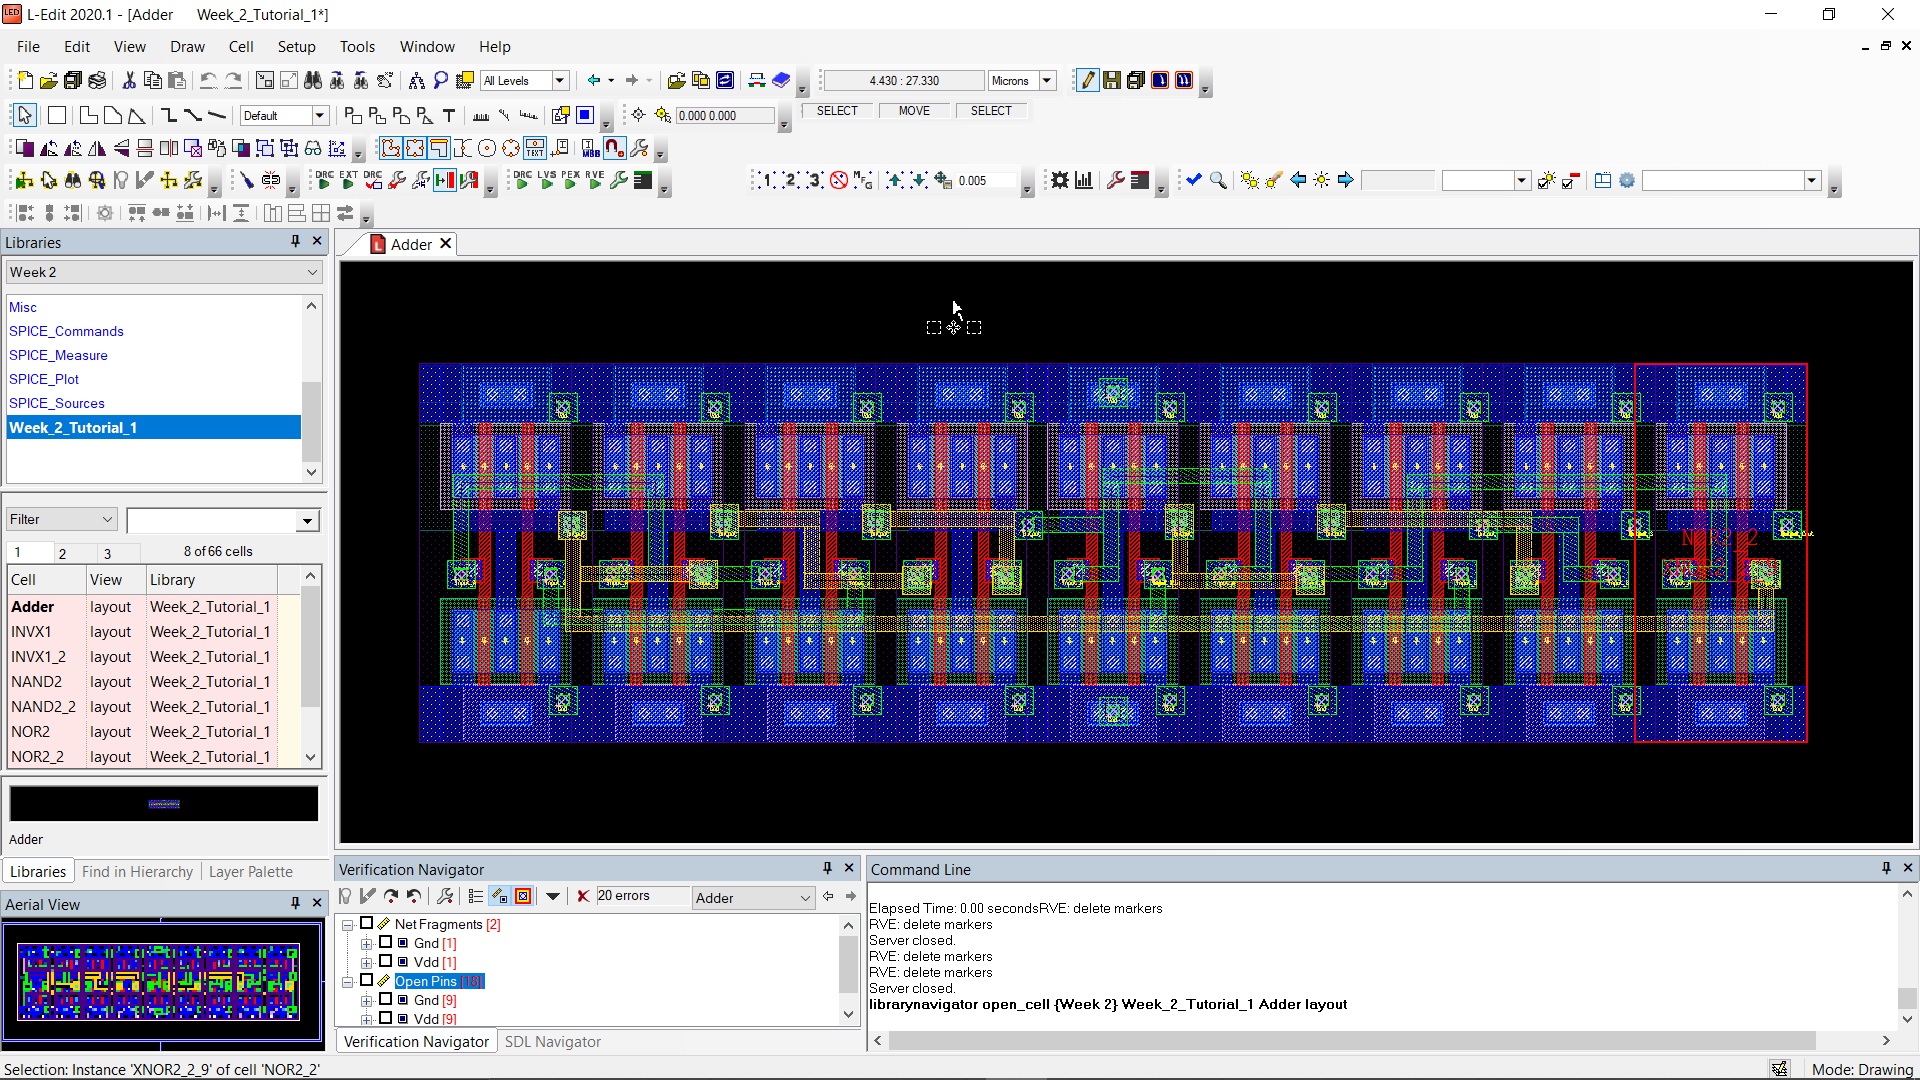Viewport: 1920px width, 1080px height.
Task: Click the blue layer color swatch
Action: coord(585,115)
